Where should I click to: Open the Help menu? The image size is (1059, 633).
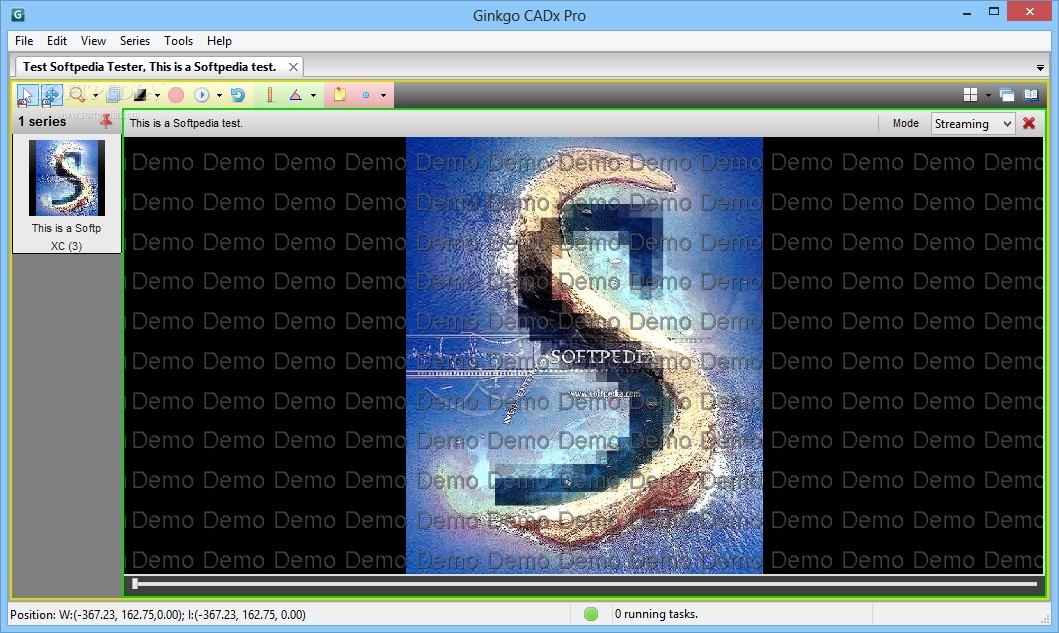click(219, 41)
